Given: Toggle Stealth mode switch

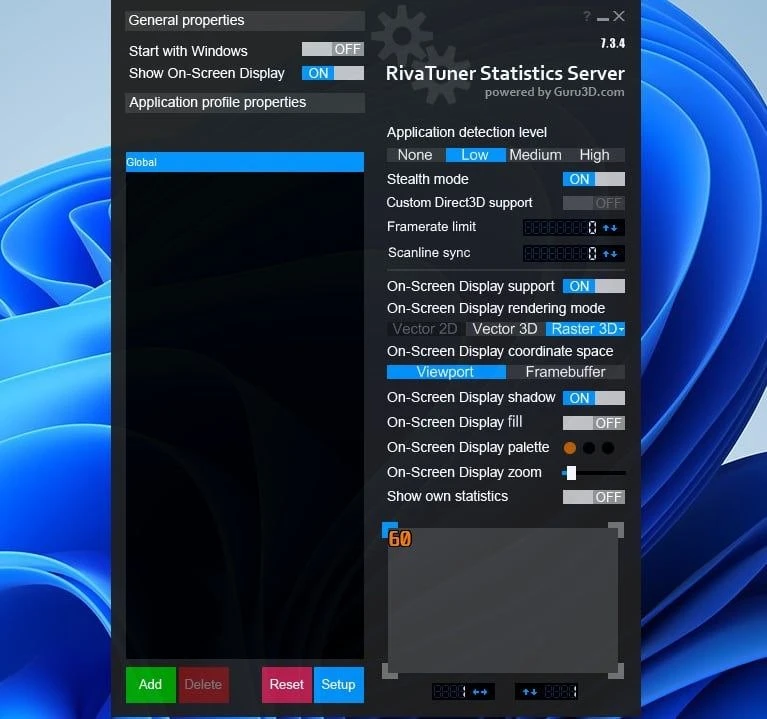Looking at the screenshot, I should point(594,179).
